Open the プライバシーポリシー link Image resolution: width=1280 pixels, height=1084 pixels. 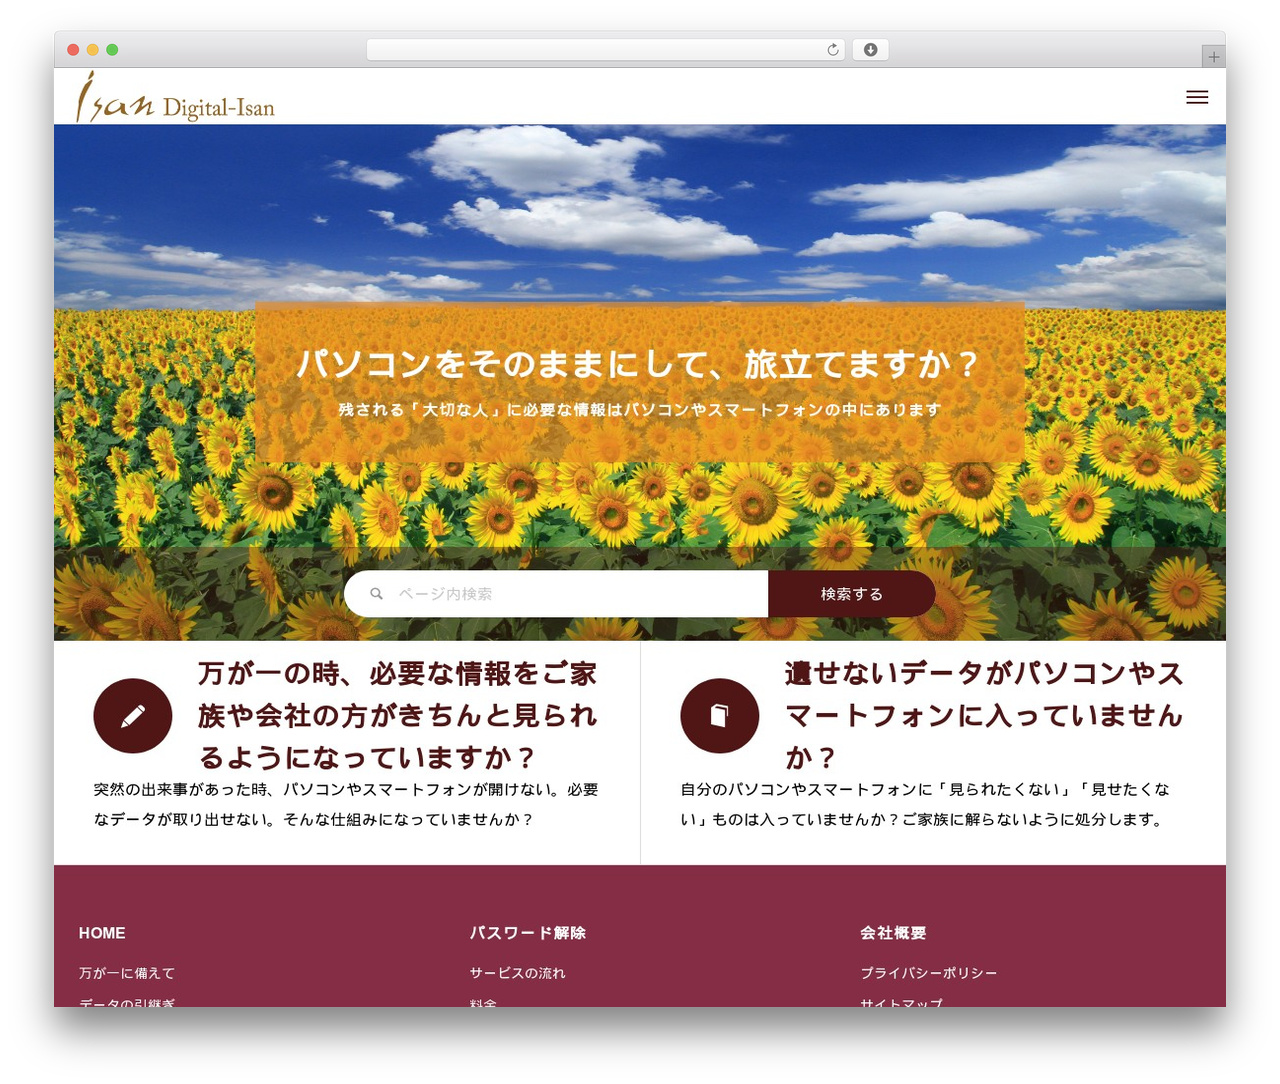click(929, 973)
